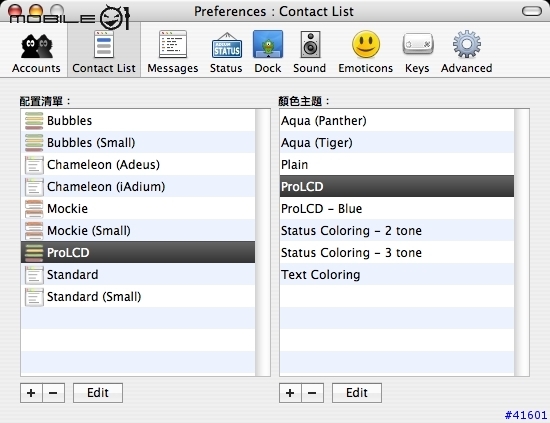Select Standard (Small) layout name
The image size is (550, 423).
coord(94,297)
